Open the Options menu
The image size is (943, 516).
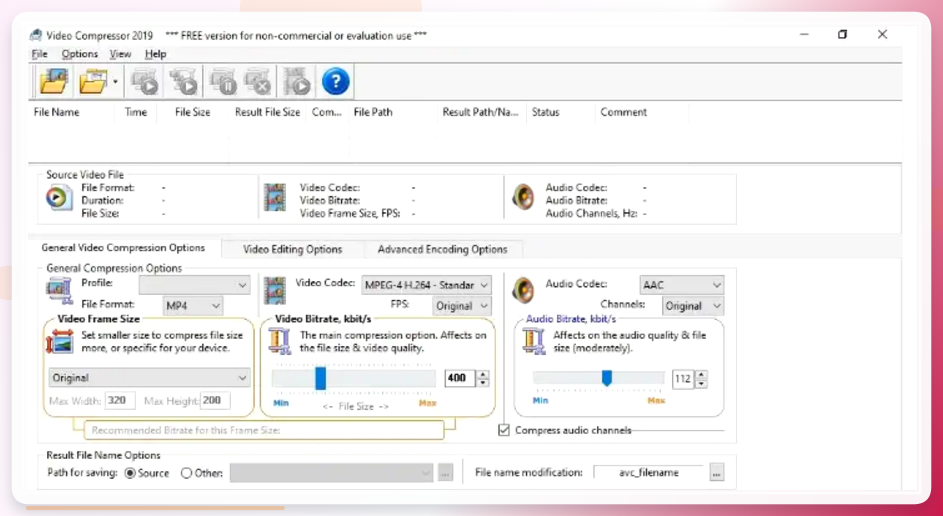79,54
